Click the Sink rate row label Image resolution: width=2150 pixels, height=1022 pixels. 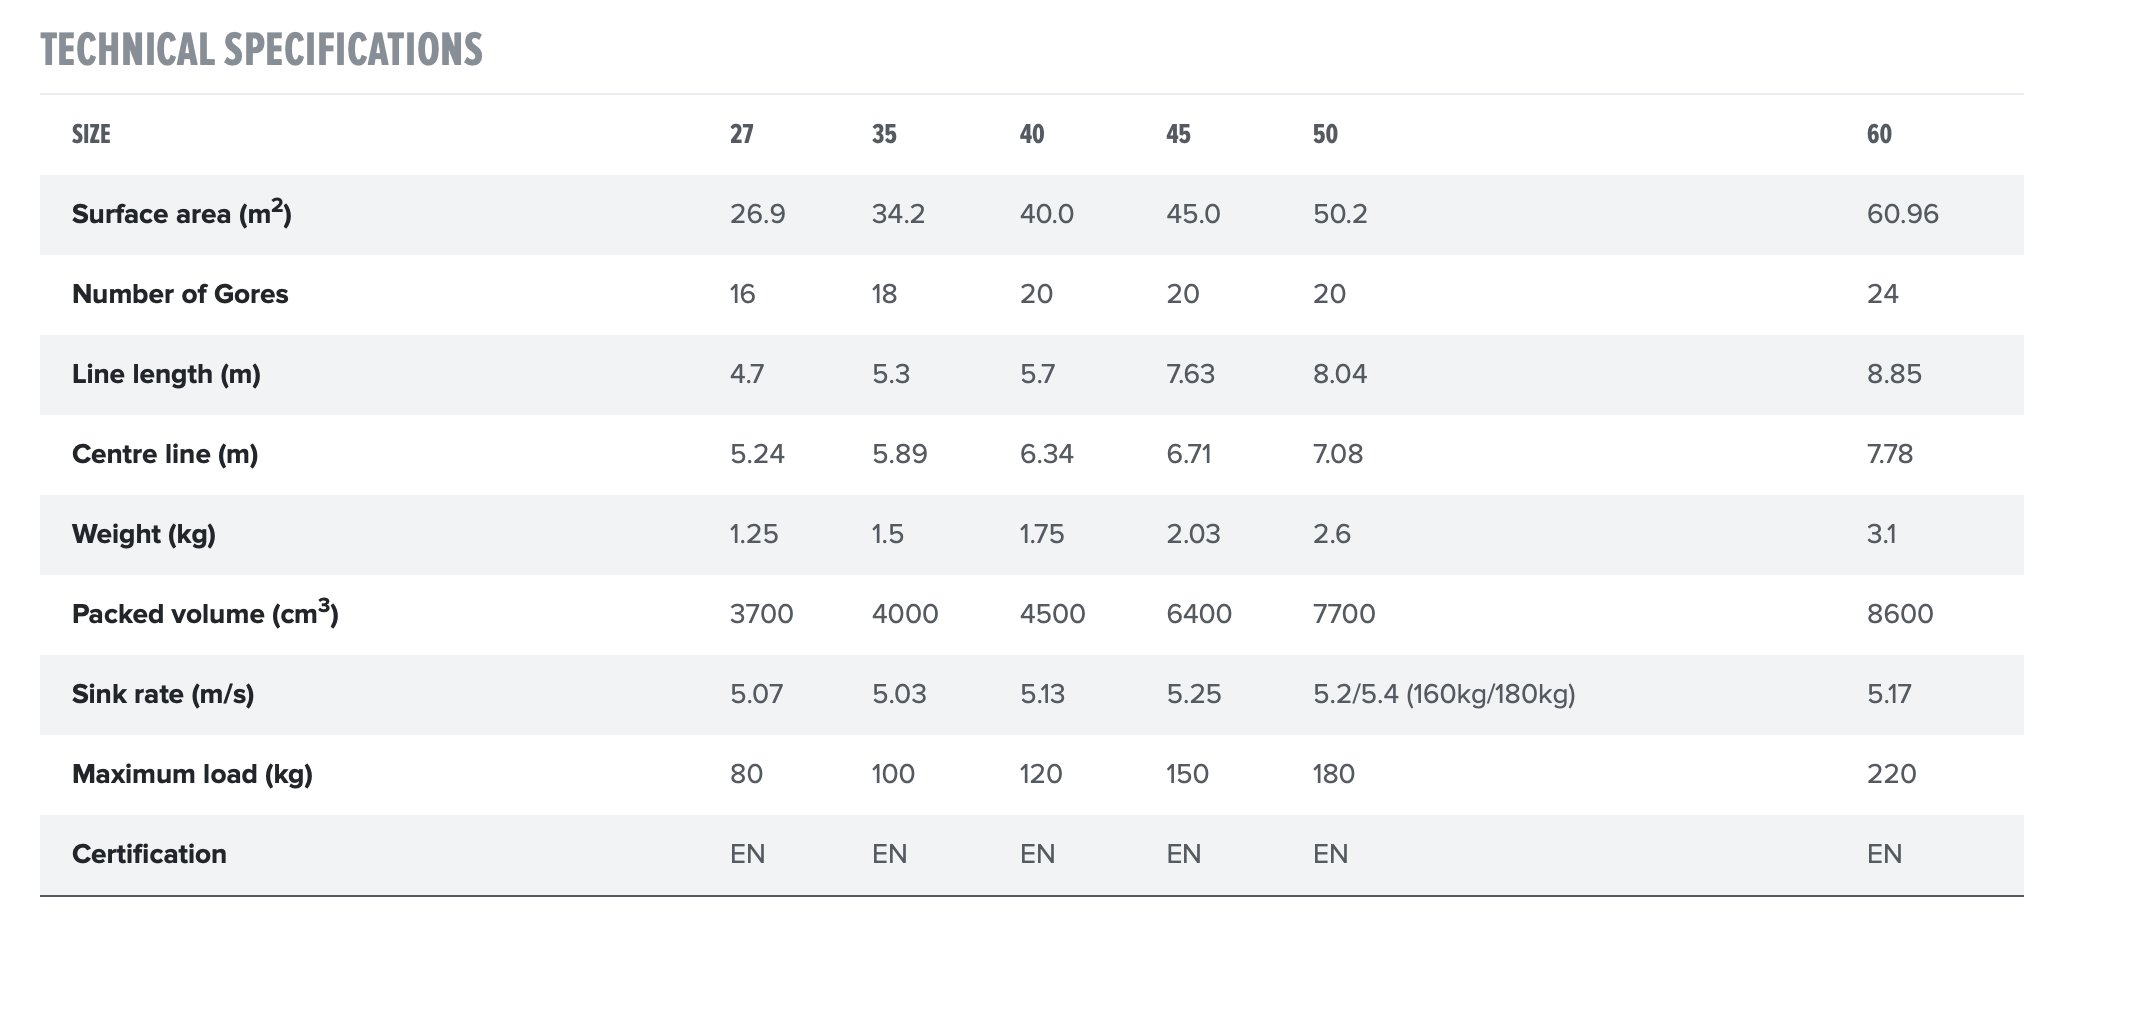click(163, 694)
